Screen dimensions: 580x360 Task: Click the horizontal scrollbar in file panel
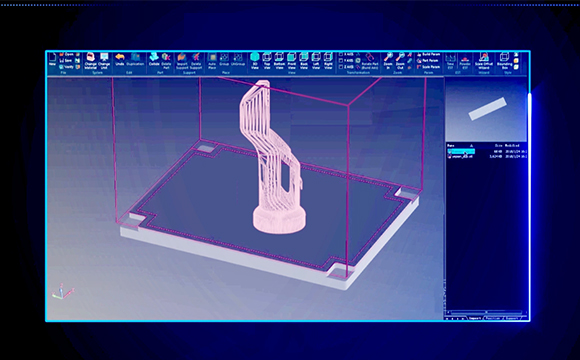[485, 313]
